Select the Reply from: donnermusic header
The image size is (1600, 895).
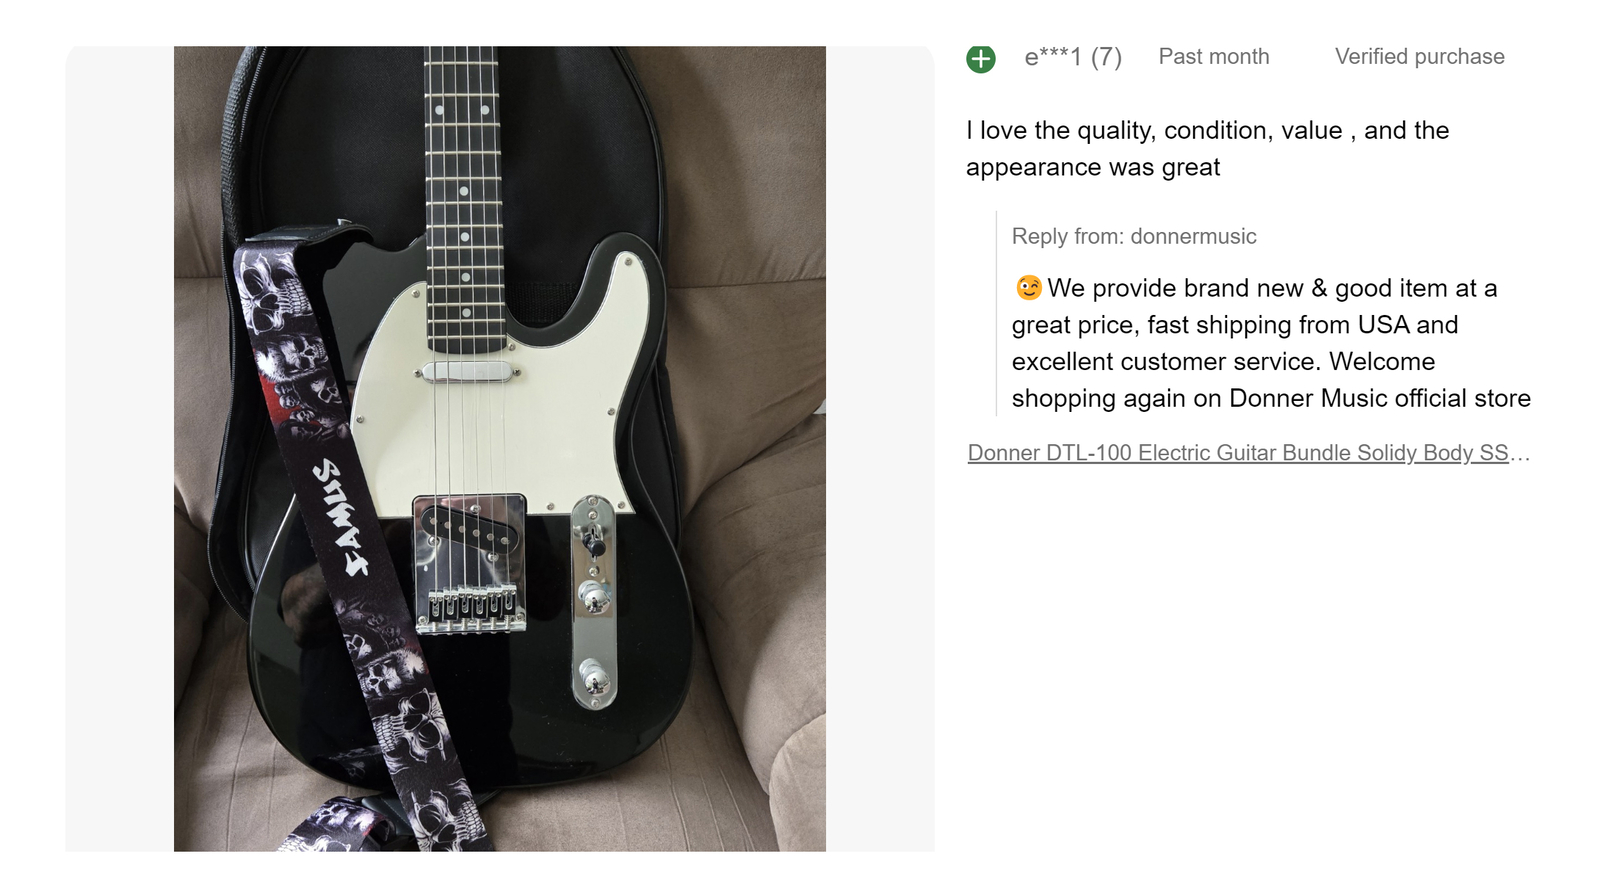click(1135, 237)
